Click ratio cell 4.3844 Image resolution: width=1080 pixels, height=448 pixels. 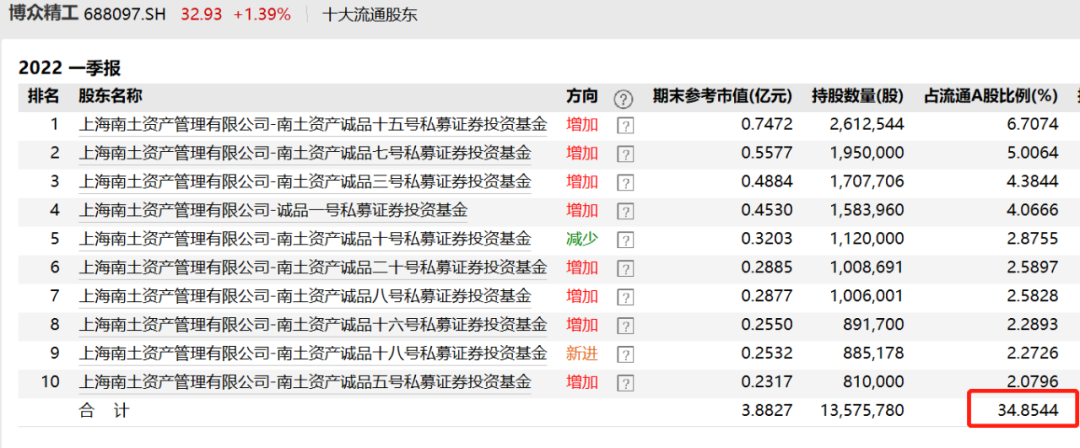[1032, 182]
